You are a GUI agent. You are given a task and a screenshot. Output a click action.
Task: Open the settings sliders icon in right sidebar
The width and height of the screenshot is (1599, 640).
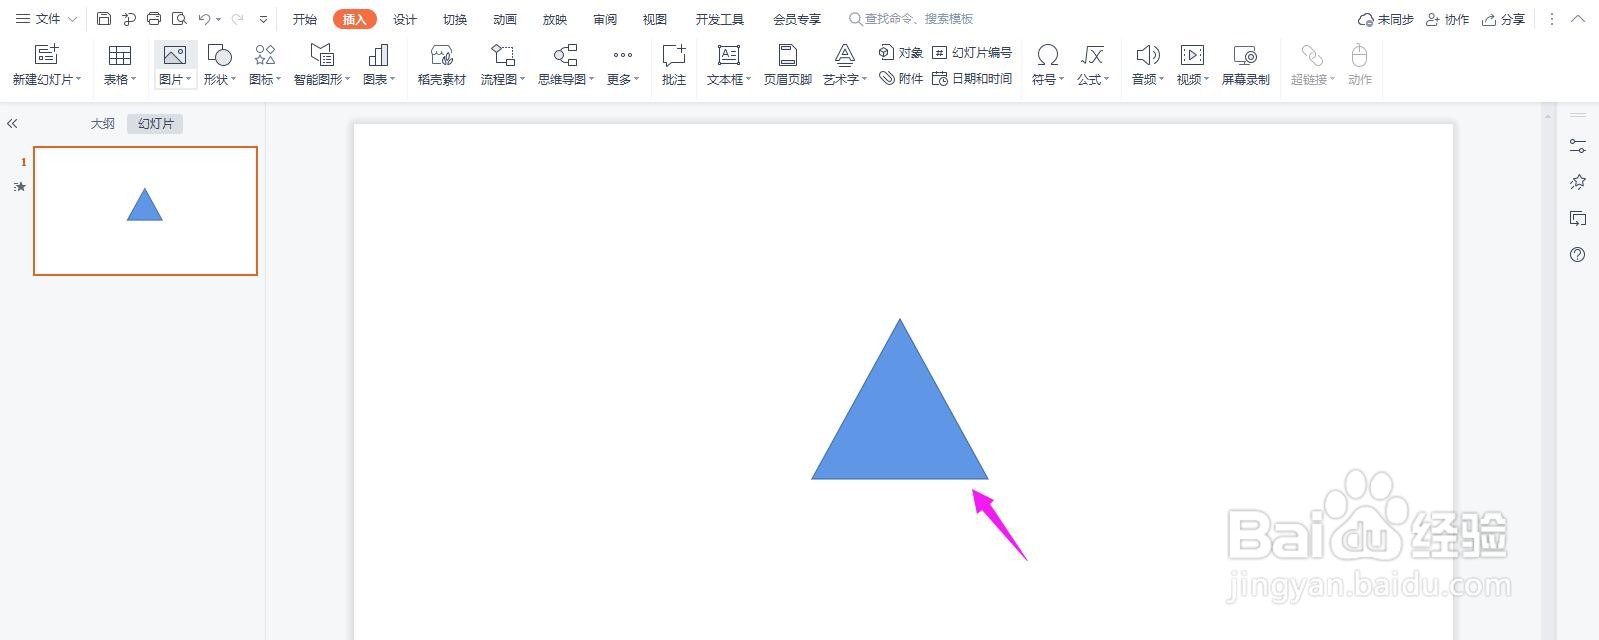(1578, 146)
